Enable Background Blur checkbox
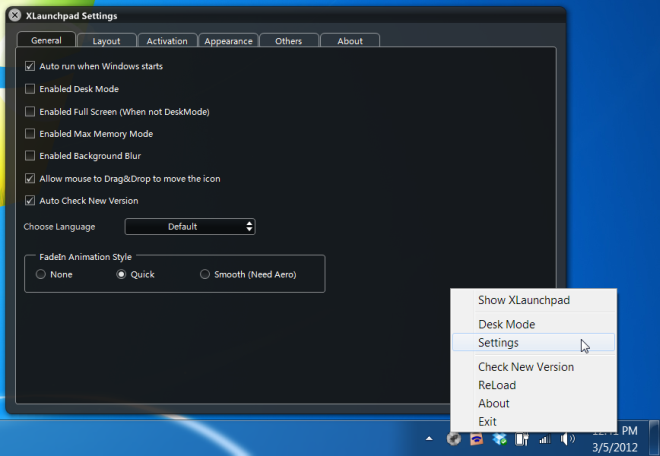660x456 pixels. 30,156
